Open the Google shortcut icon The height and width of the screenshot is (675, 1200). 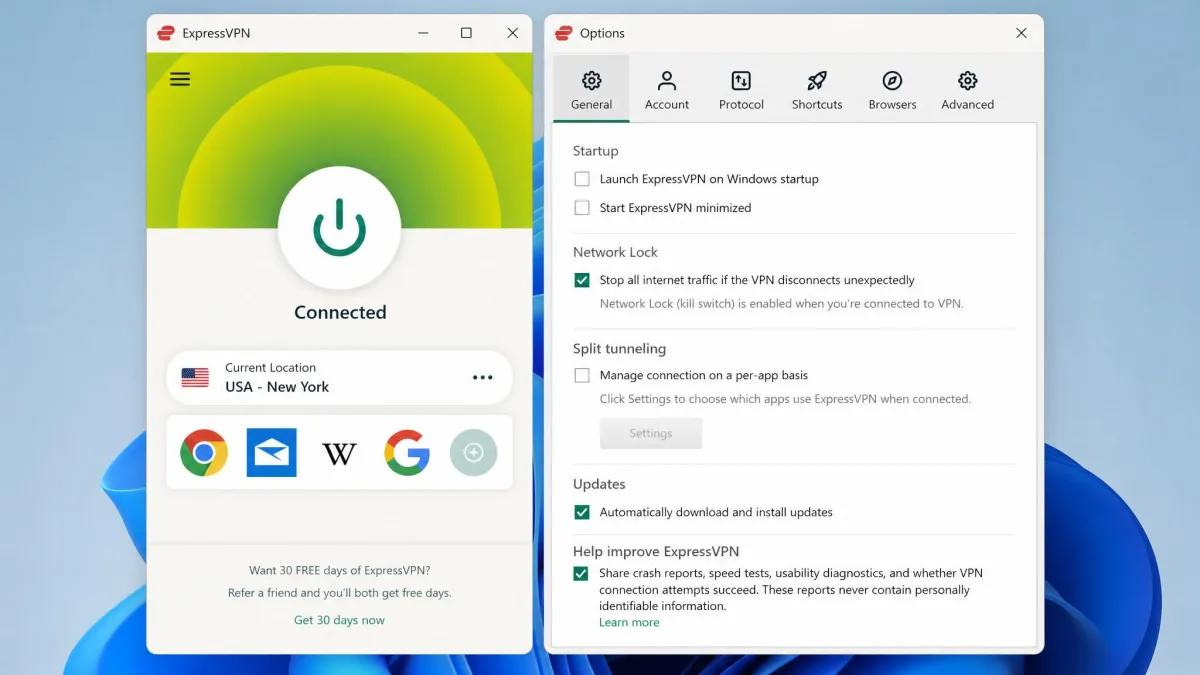coord(407,453)
